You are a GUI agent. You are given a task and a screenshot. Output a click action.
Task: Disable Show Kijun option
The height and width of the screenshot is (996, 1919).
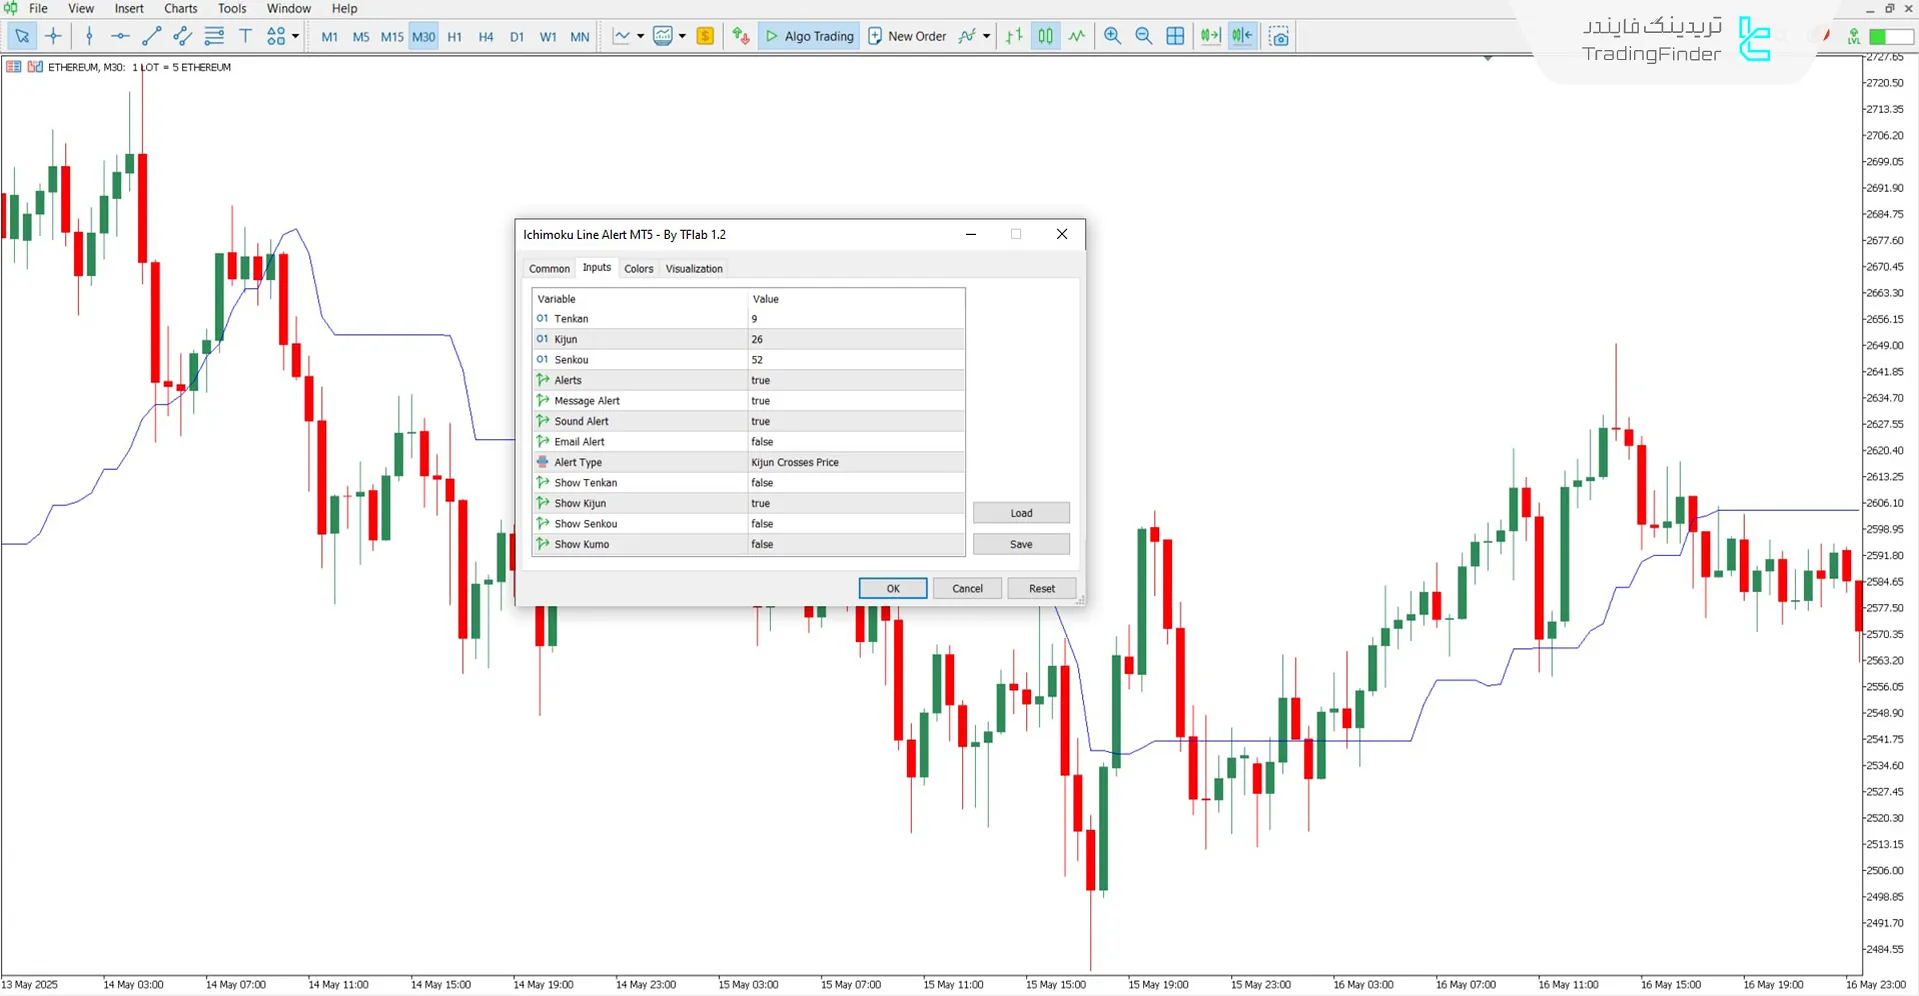pyautogui.click(x=856, y=503)
